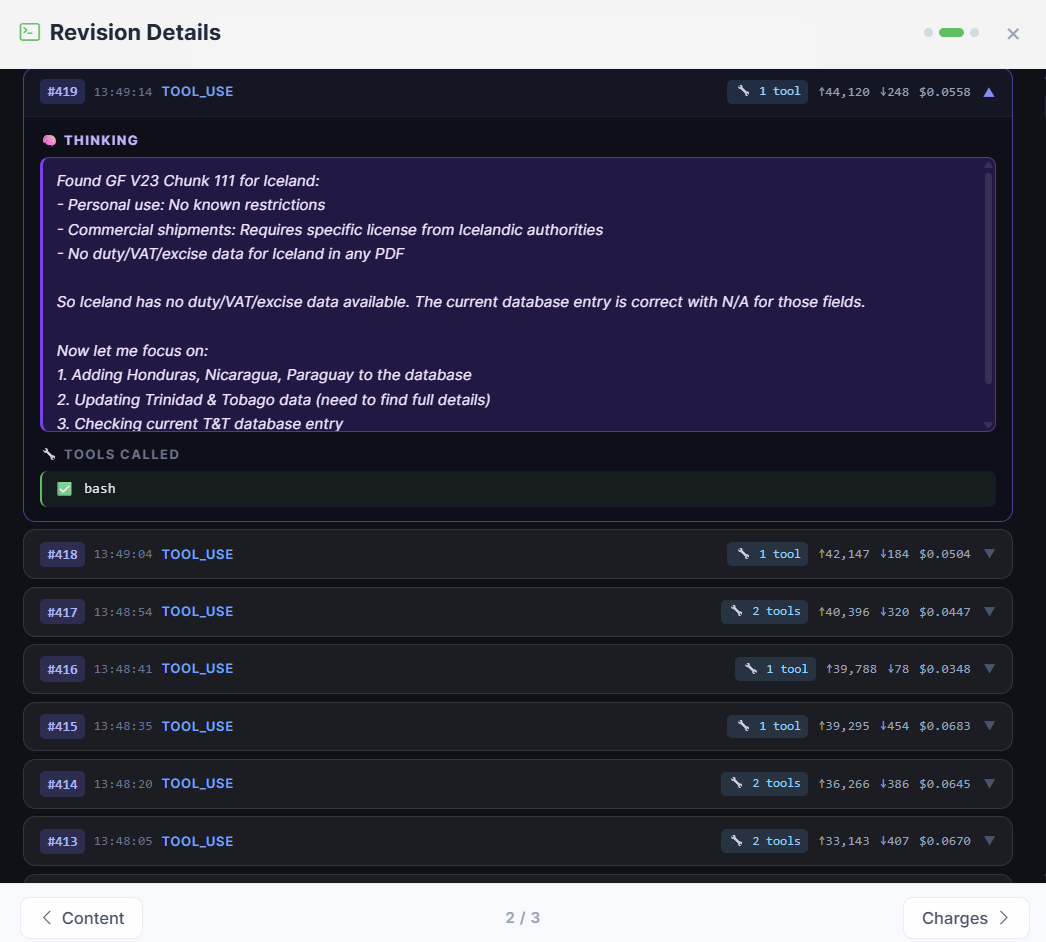Click the TOOL_USE label on #416
The height and width of the screenshot is (942, 1046).
[197, 668]
